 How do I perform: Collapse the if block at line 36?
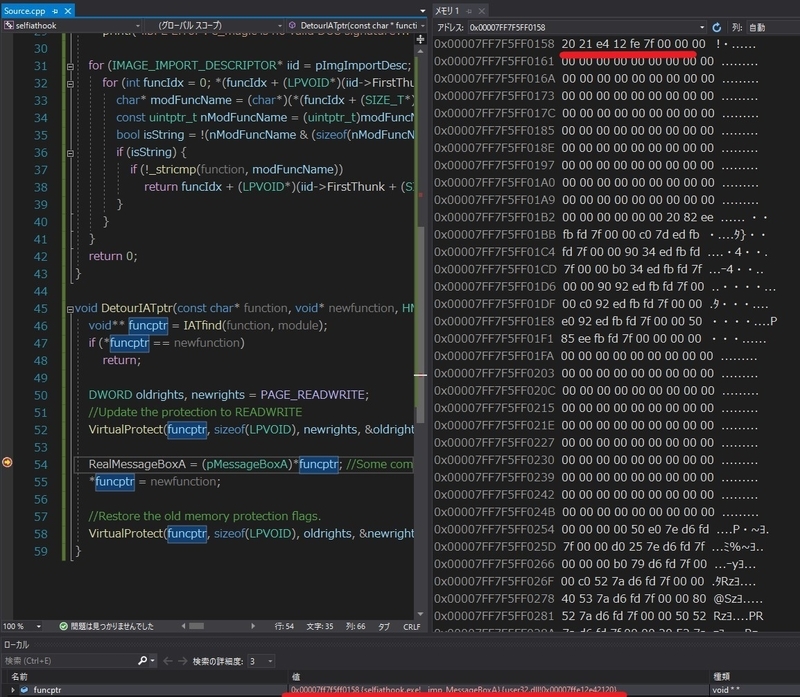(70, 153)
